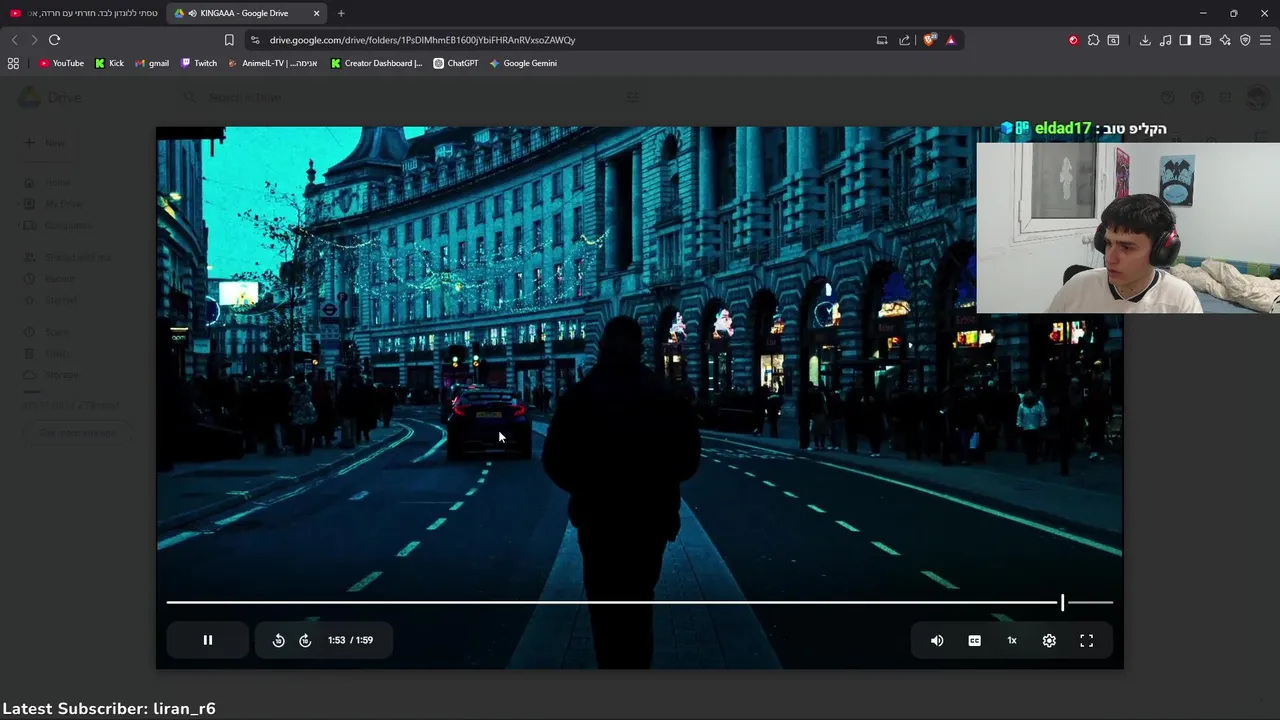Go back in browser history
This screenshot has width=1280, height=720.
point(14,40)
